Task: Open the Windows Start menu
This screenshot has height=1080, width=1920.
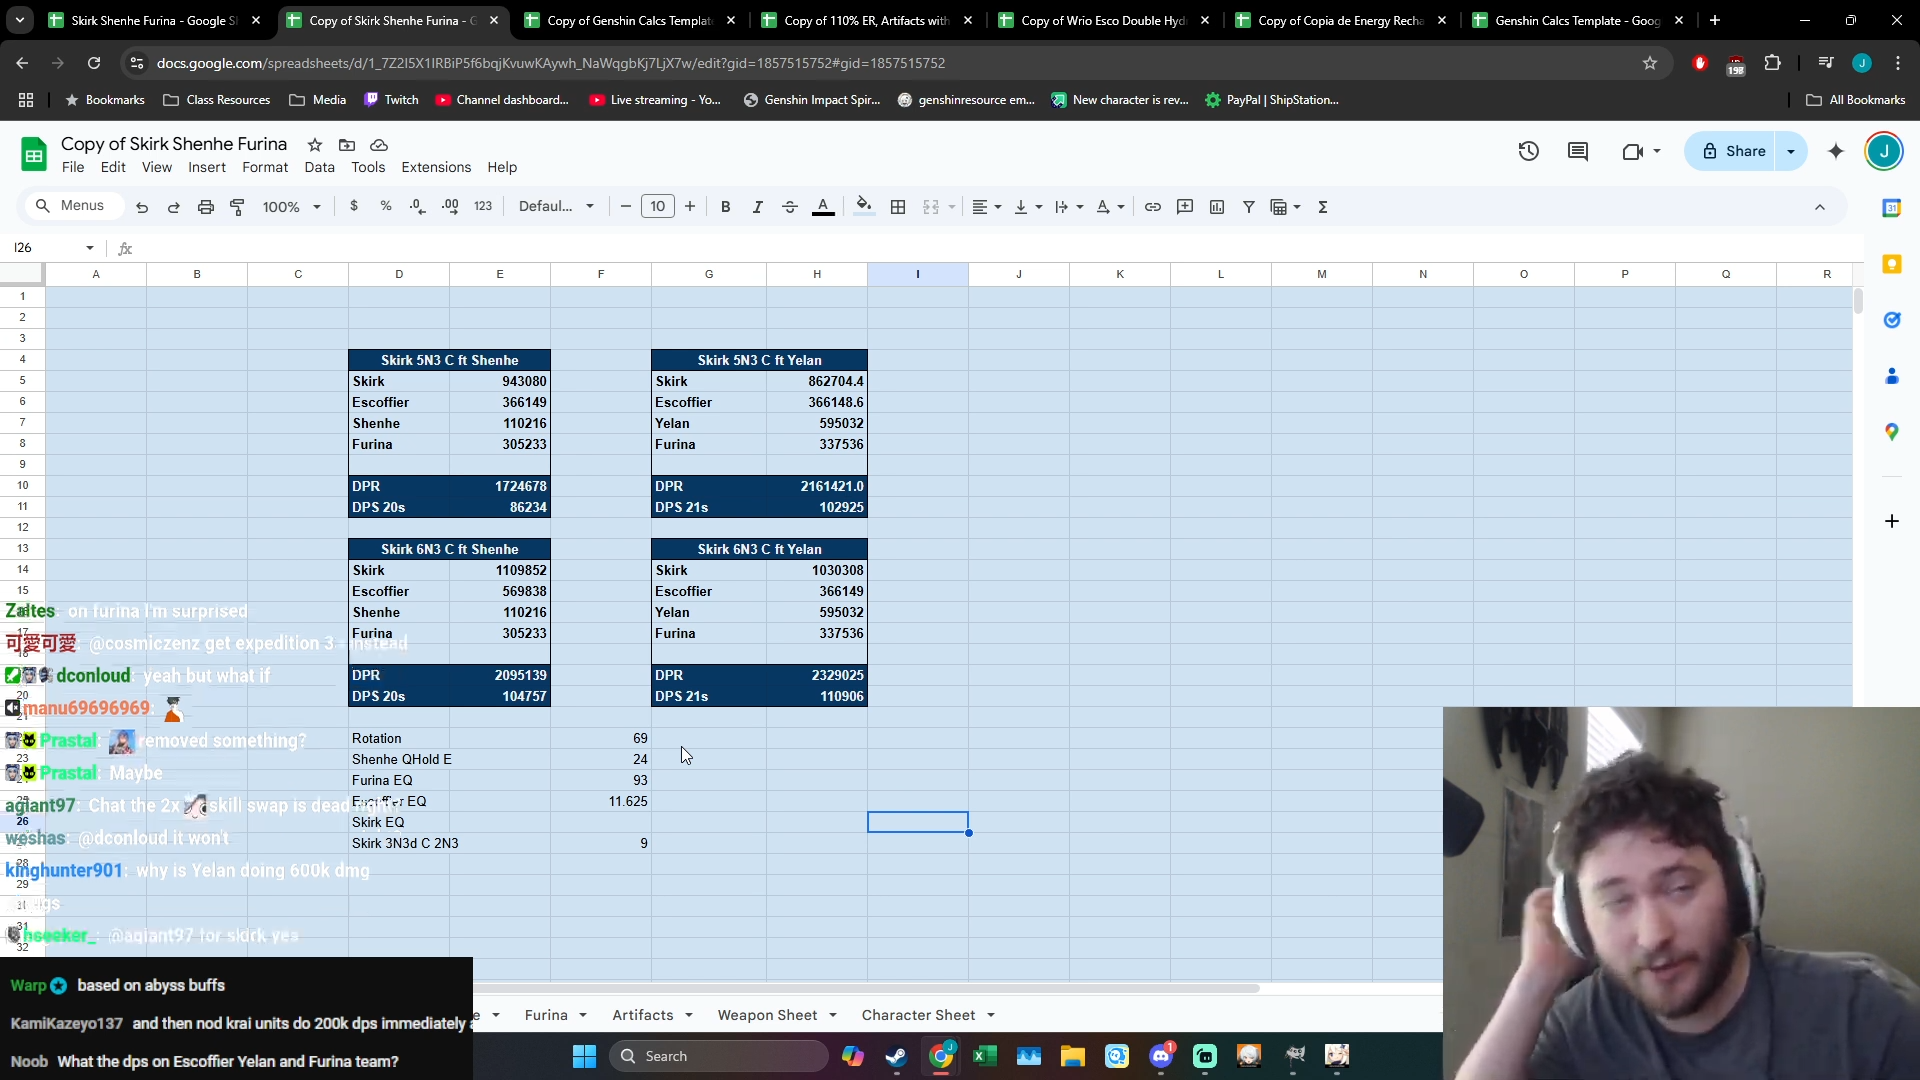Action: point(585,1056)
